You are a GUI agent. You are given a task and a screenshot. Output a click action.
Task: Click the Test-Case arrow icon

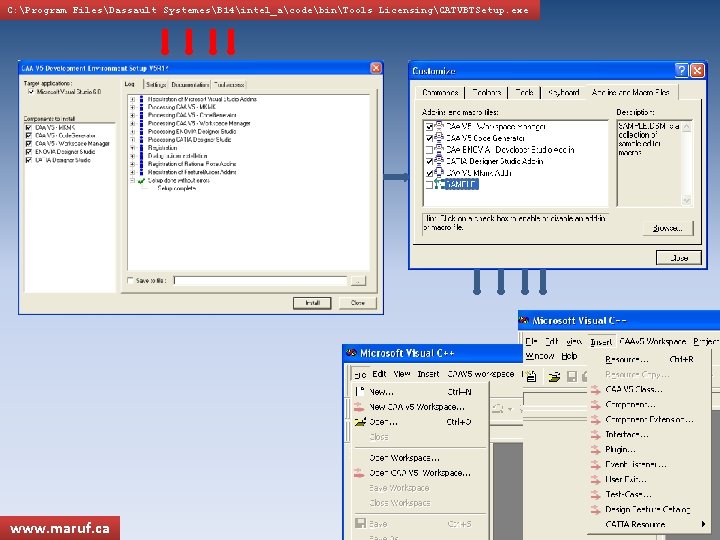click(596, 495)
